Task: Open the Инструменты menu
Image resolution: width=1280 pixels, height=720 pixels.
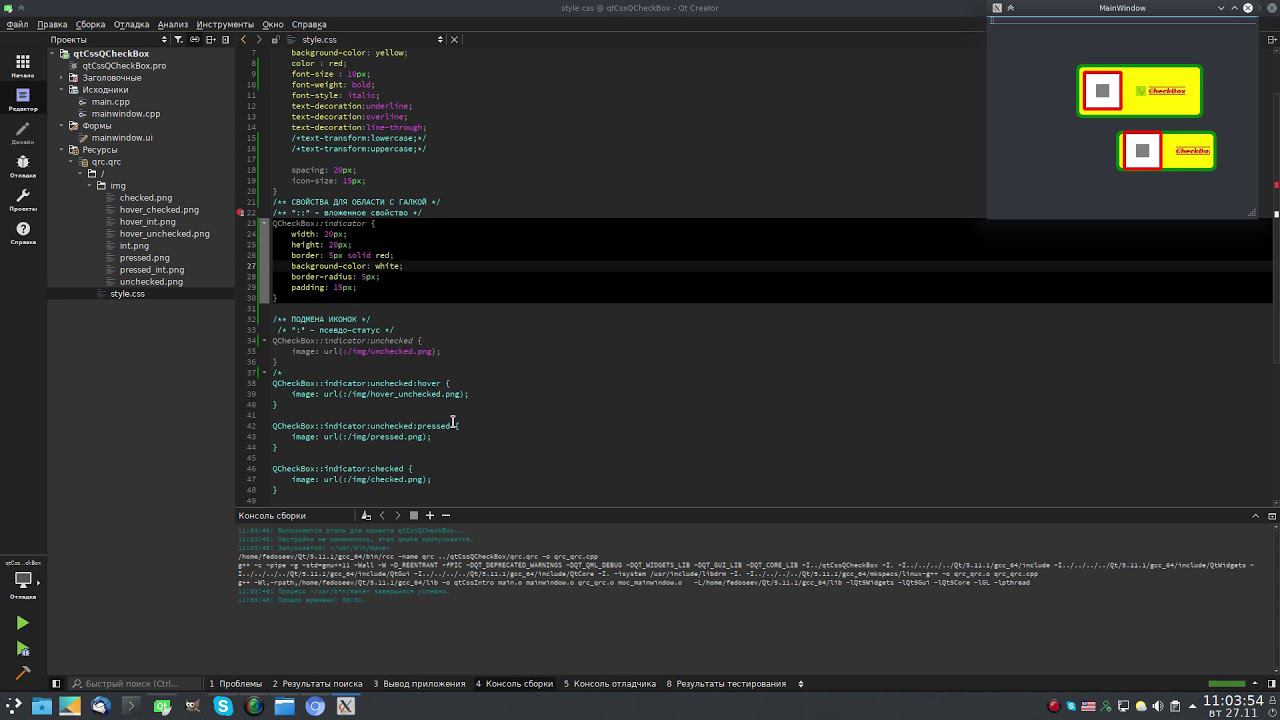Action: (225, 24)
